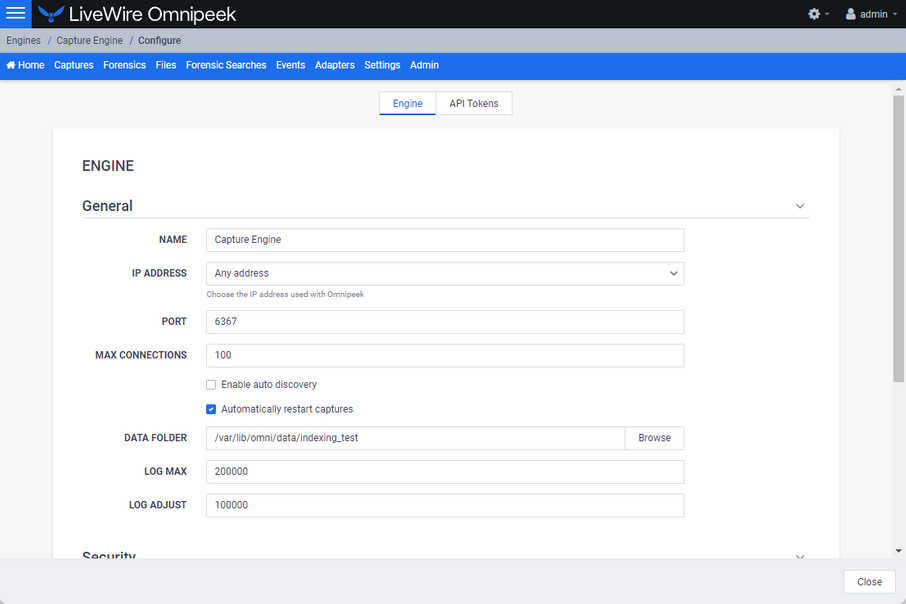Collapse the Security section chevron

[800, 557]
